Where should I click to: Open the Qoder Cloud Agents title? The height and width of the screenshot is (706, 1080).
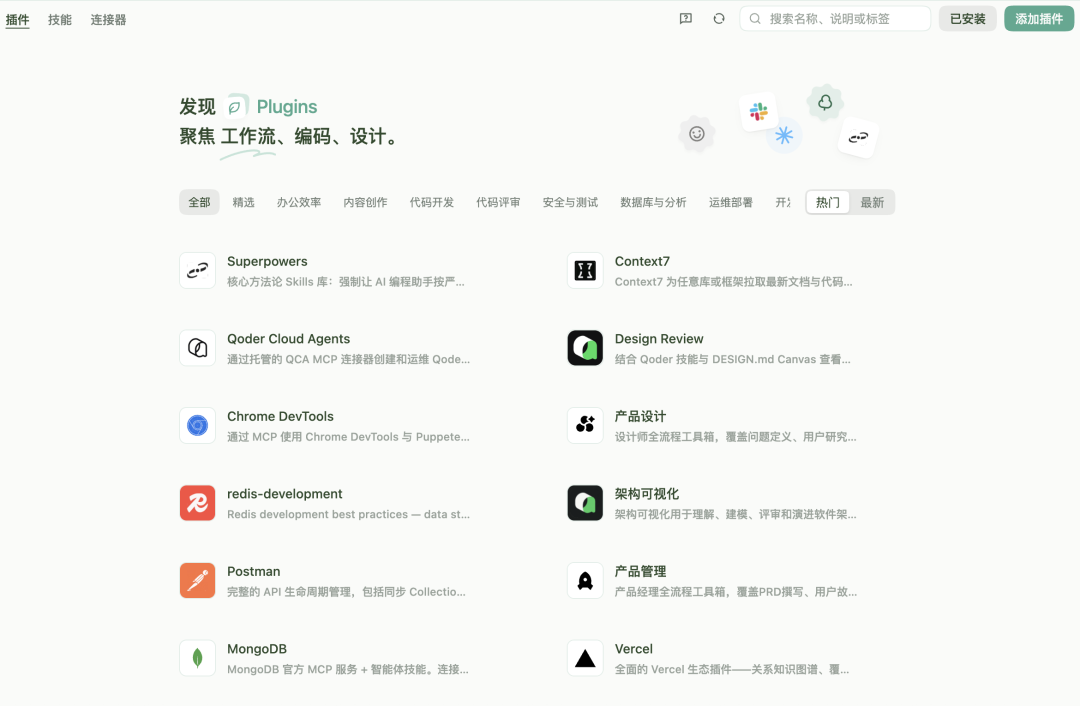[x=289, y=339]
